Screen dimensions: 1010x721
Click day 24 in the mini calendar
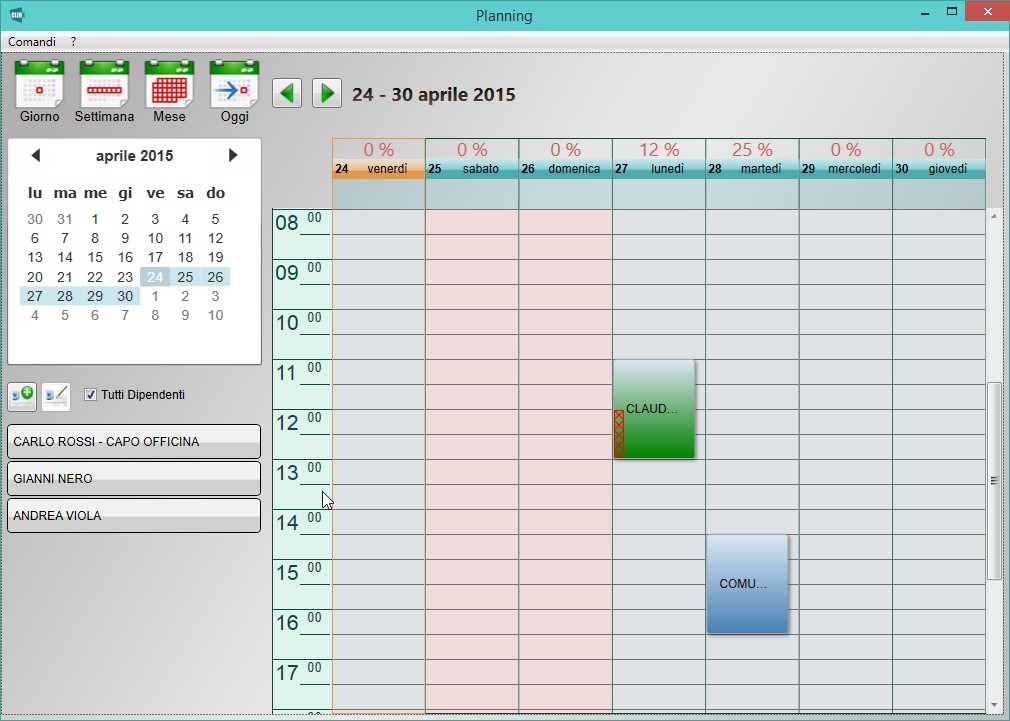(155, 277)
